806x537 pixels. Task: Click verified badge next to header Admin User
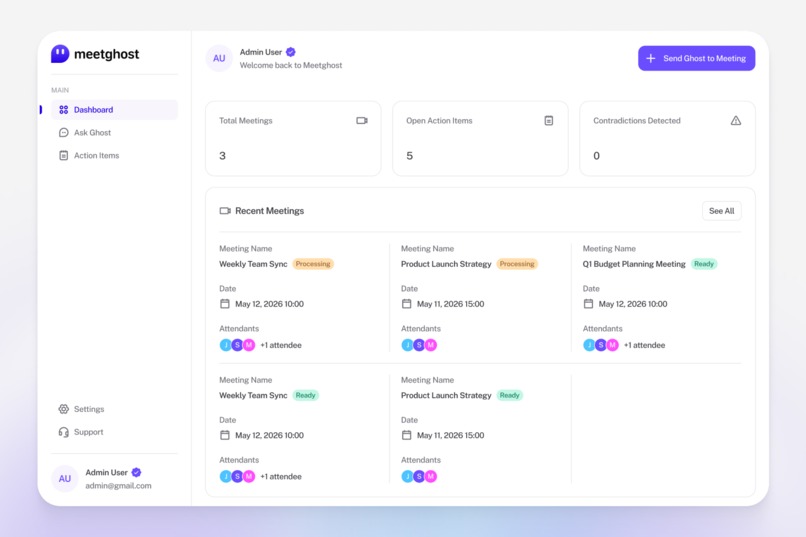coord(290,52)
